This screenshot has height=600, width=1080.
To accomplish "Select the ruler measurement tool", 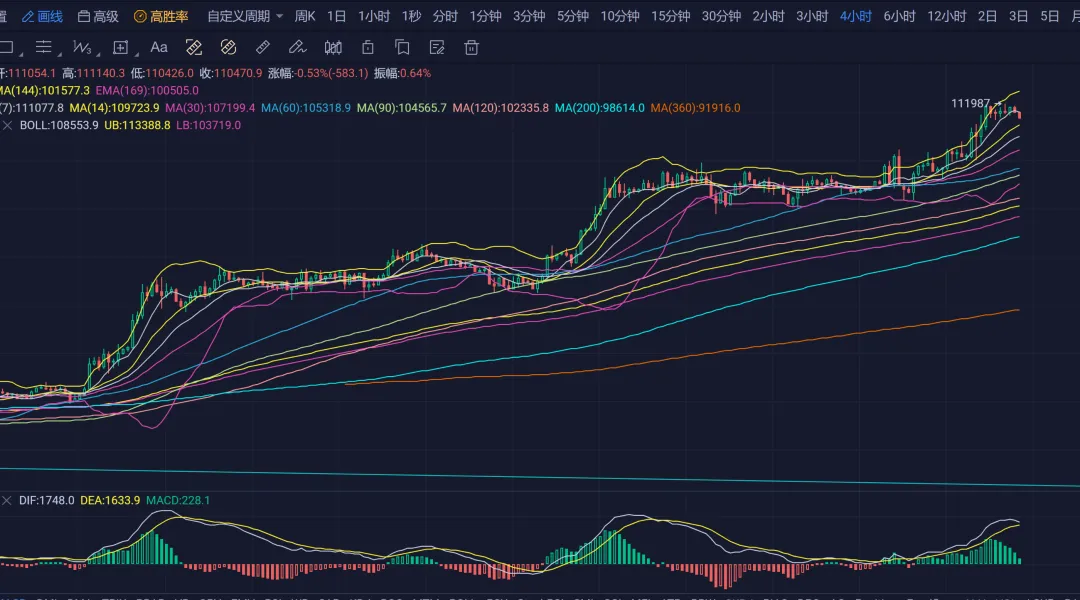I will tap(263, 47).
